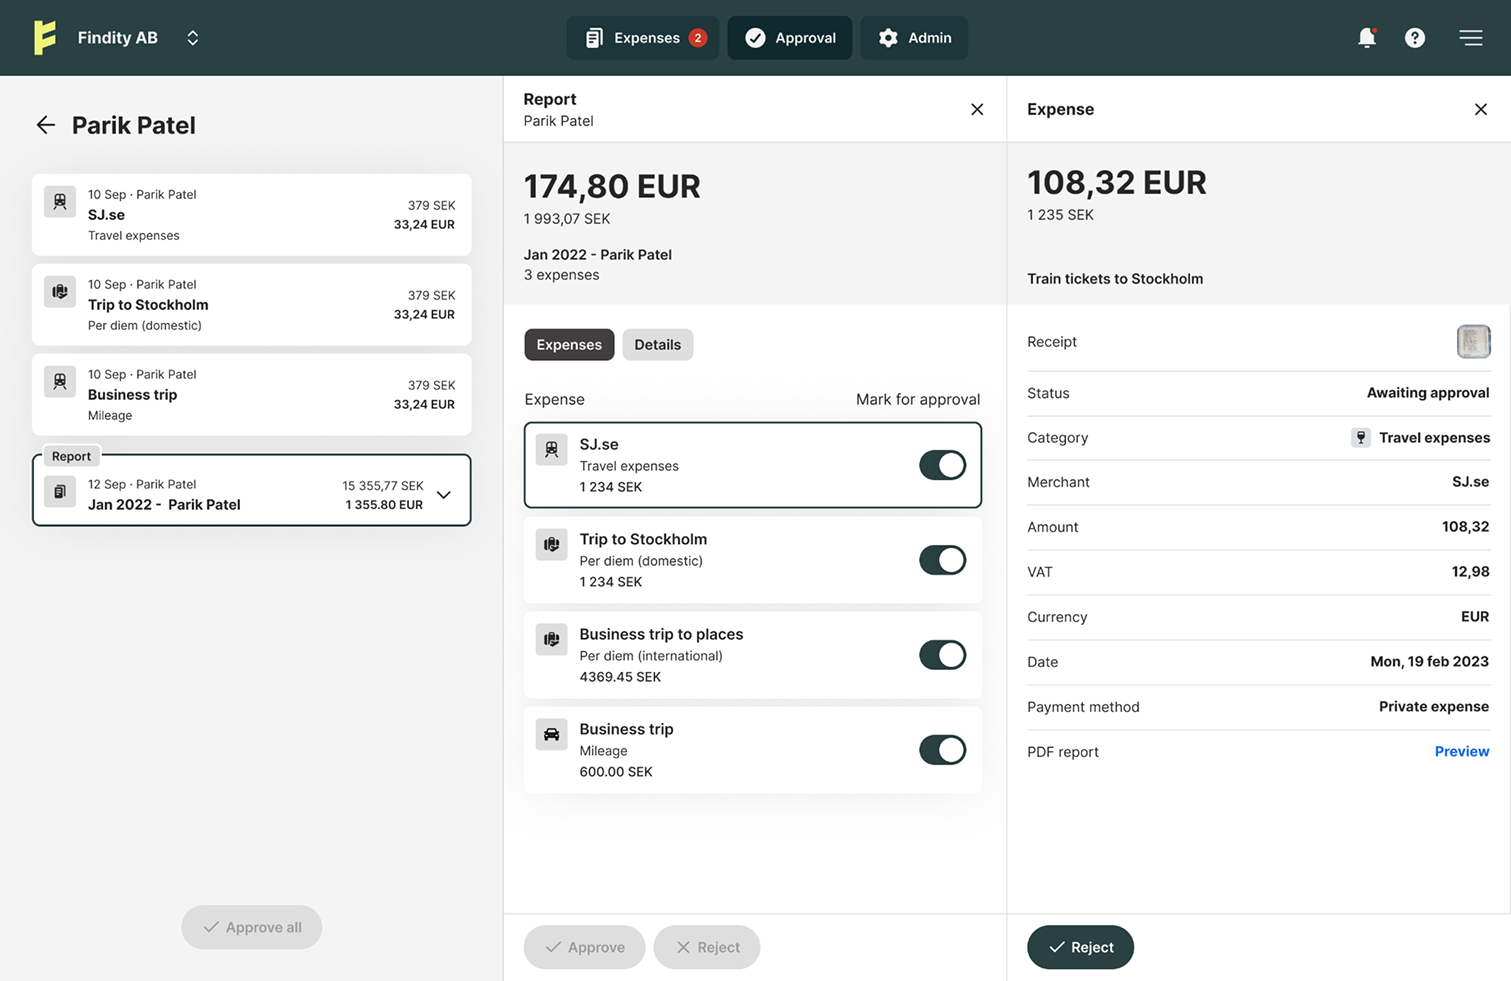Expand the Jan 2022 report chevron

[x=444, y=494]
